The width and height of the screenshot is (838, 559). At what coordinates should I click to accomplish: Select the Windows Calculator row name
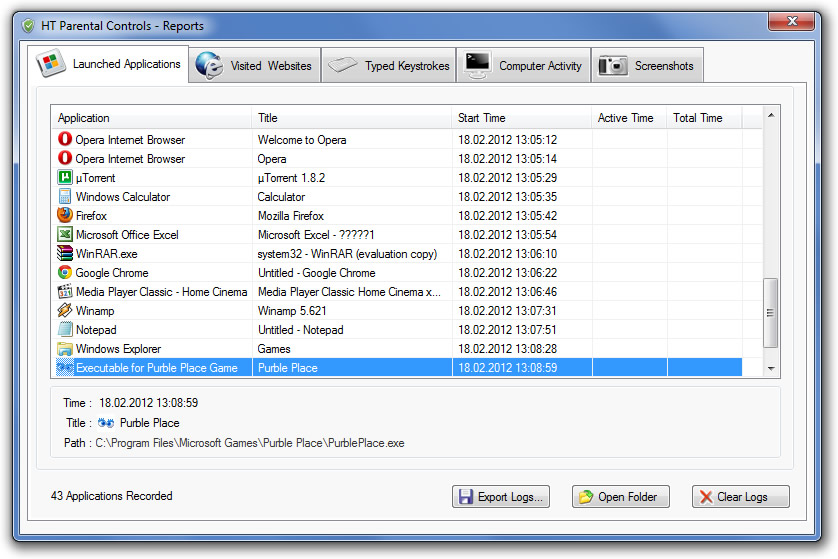[x=123, y=197]
